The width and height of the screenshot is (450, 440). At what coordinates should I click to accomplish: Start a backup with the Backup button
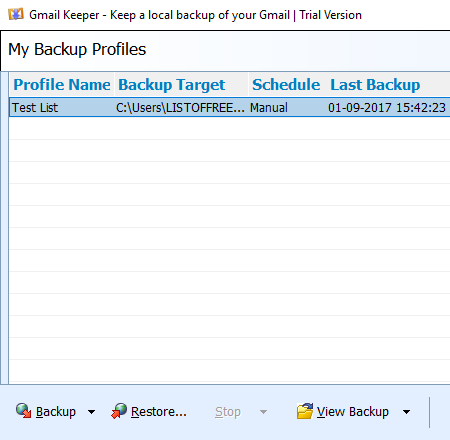coord(46,411)
